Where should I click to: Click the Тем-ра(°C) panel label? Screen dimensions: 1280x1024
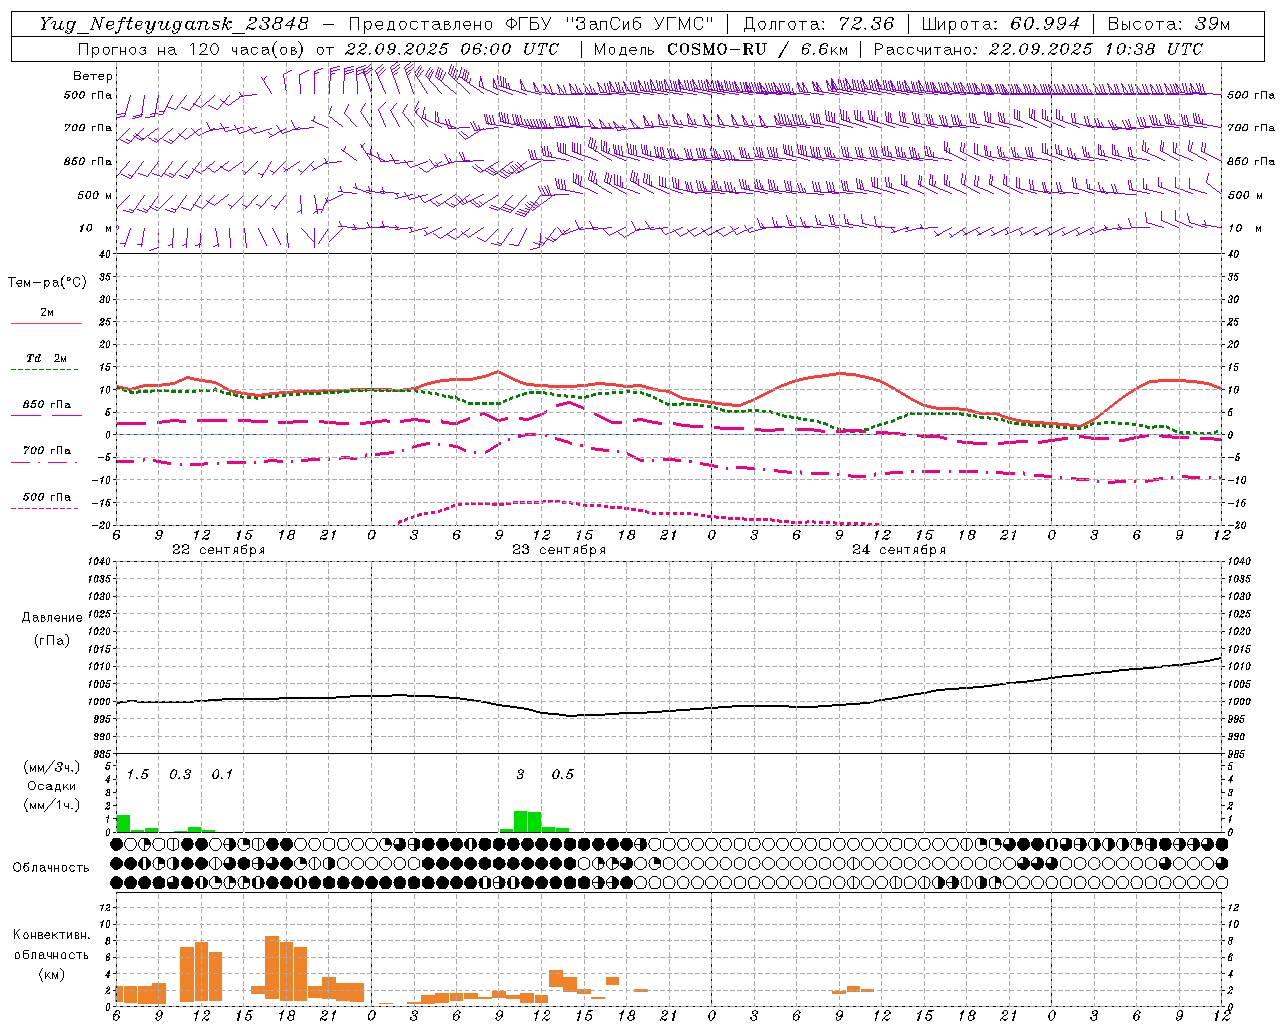point(47,283)
